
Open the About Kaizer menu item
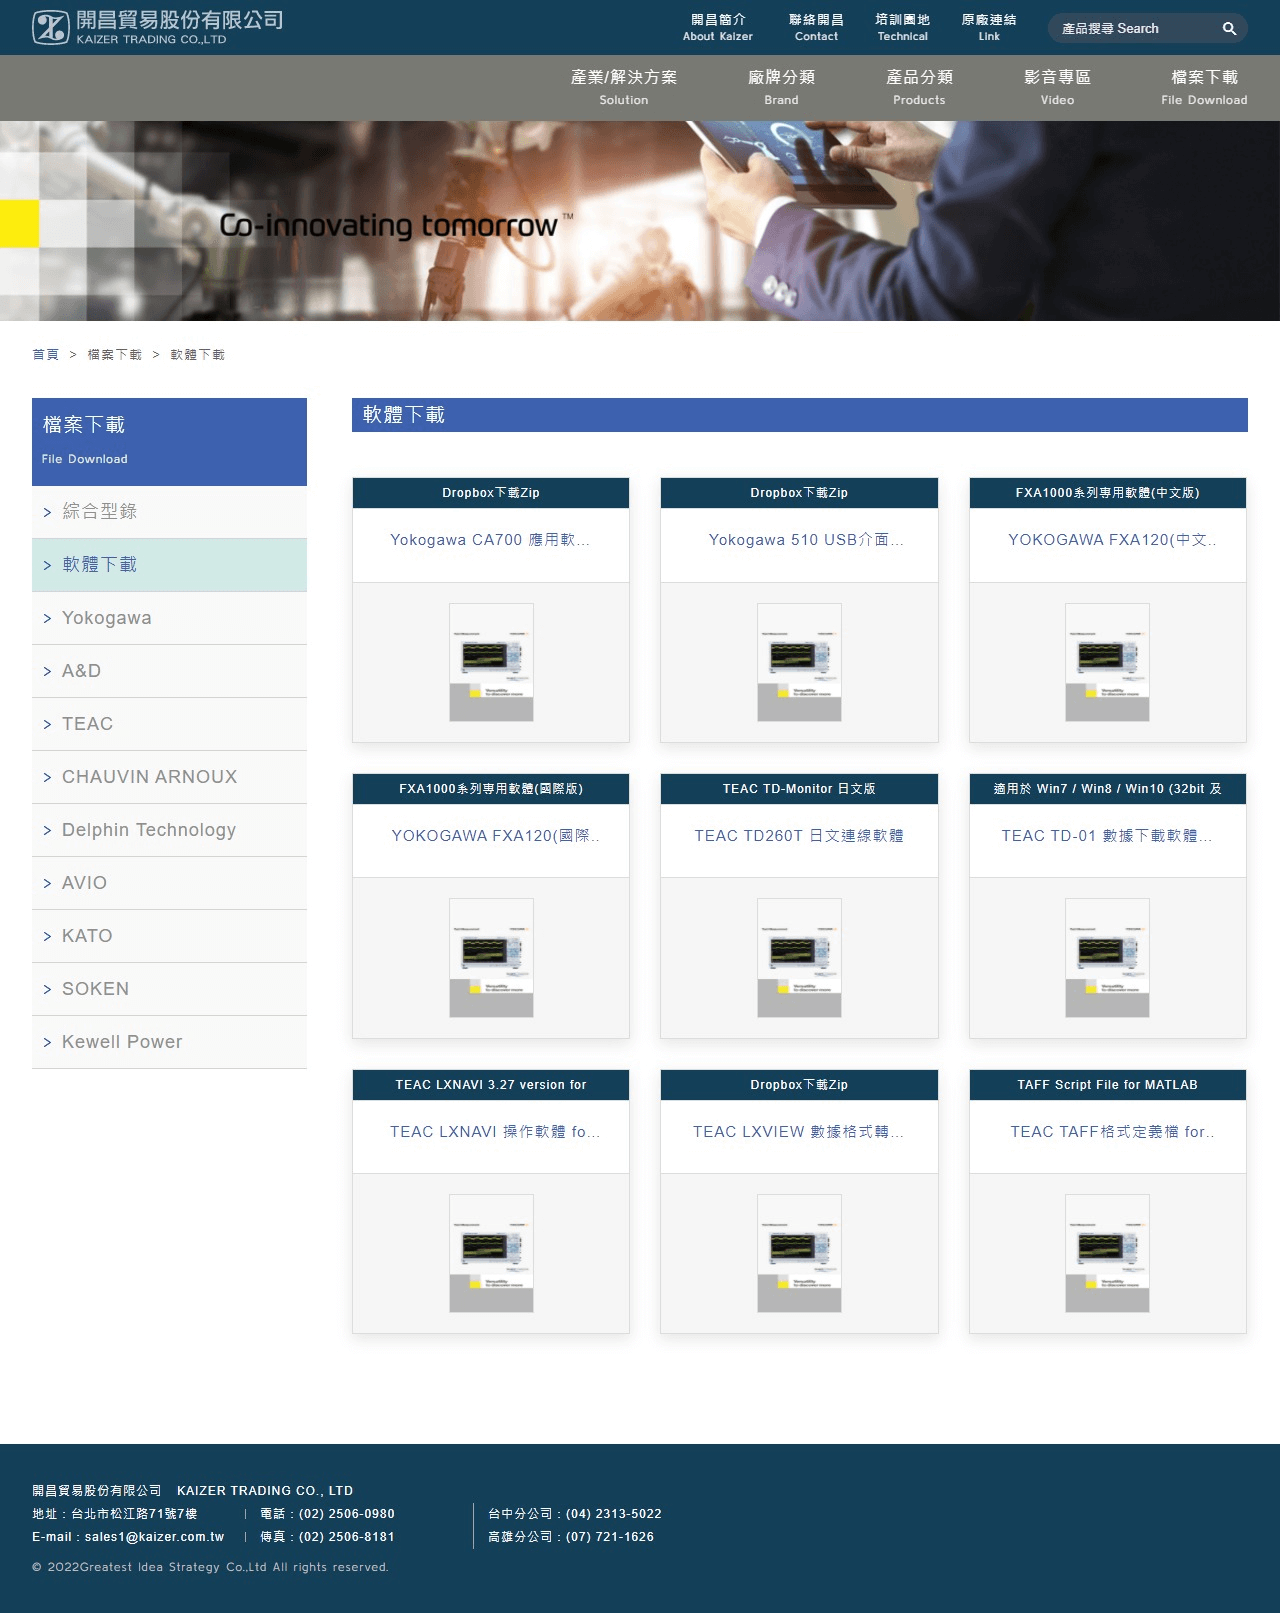pos(718,28)
